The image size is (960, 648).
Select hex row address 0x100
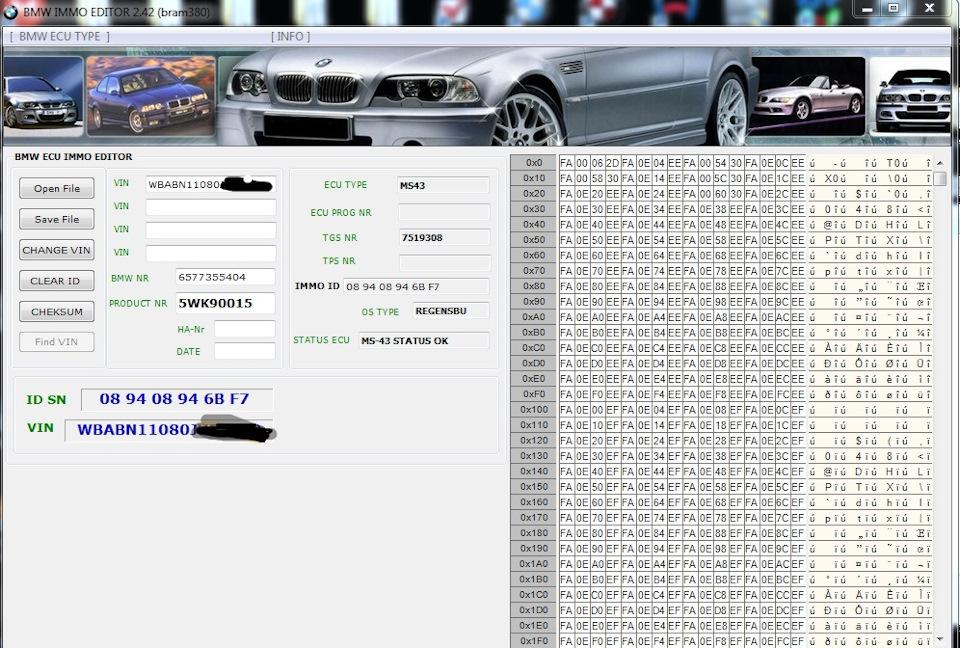(533, 409)
